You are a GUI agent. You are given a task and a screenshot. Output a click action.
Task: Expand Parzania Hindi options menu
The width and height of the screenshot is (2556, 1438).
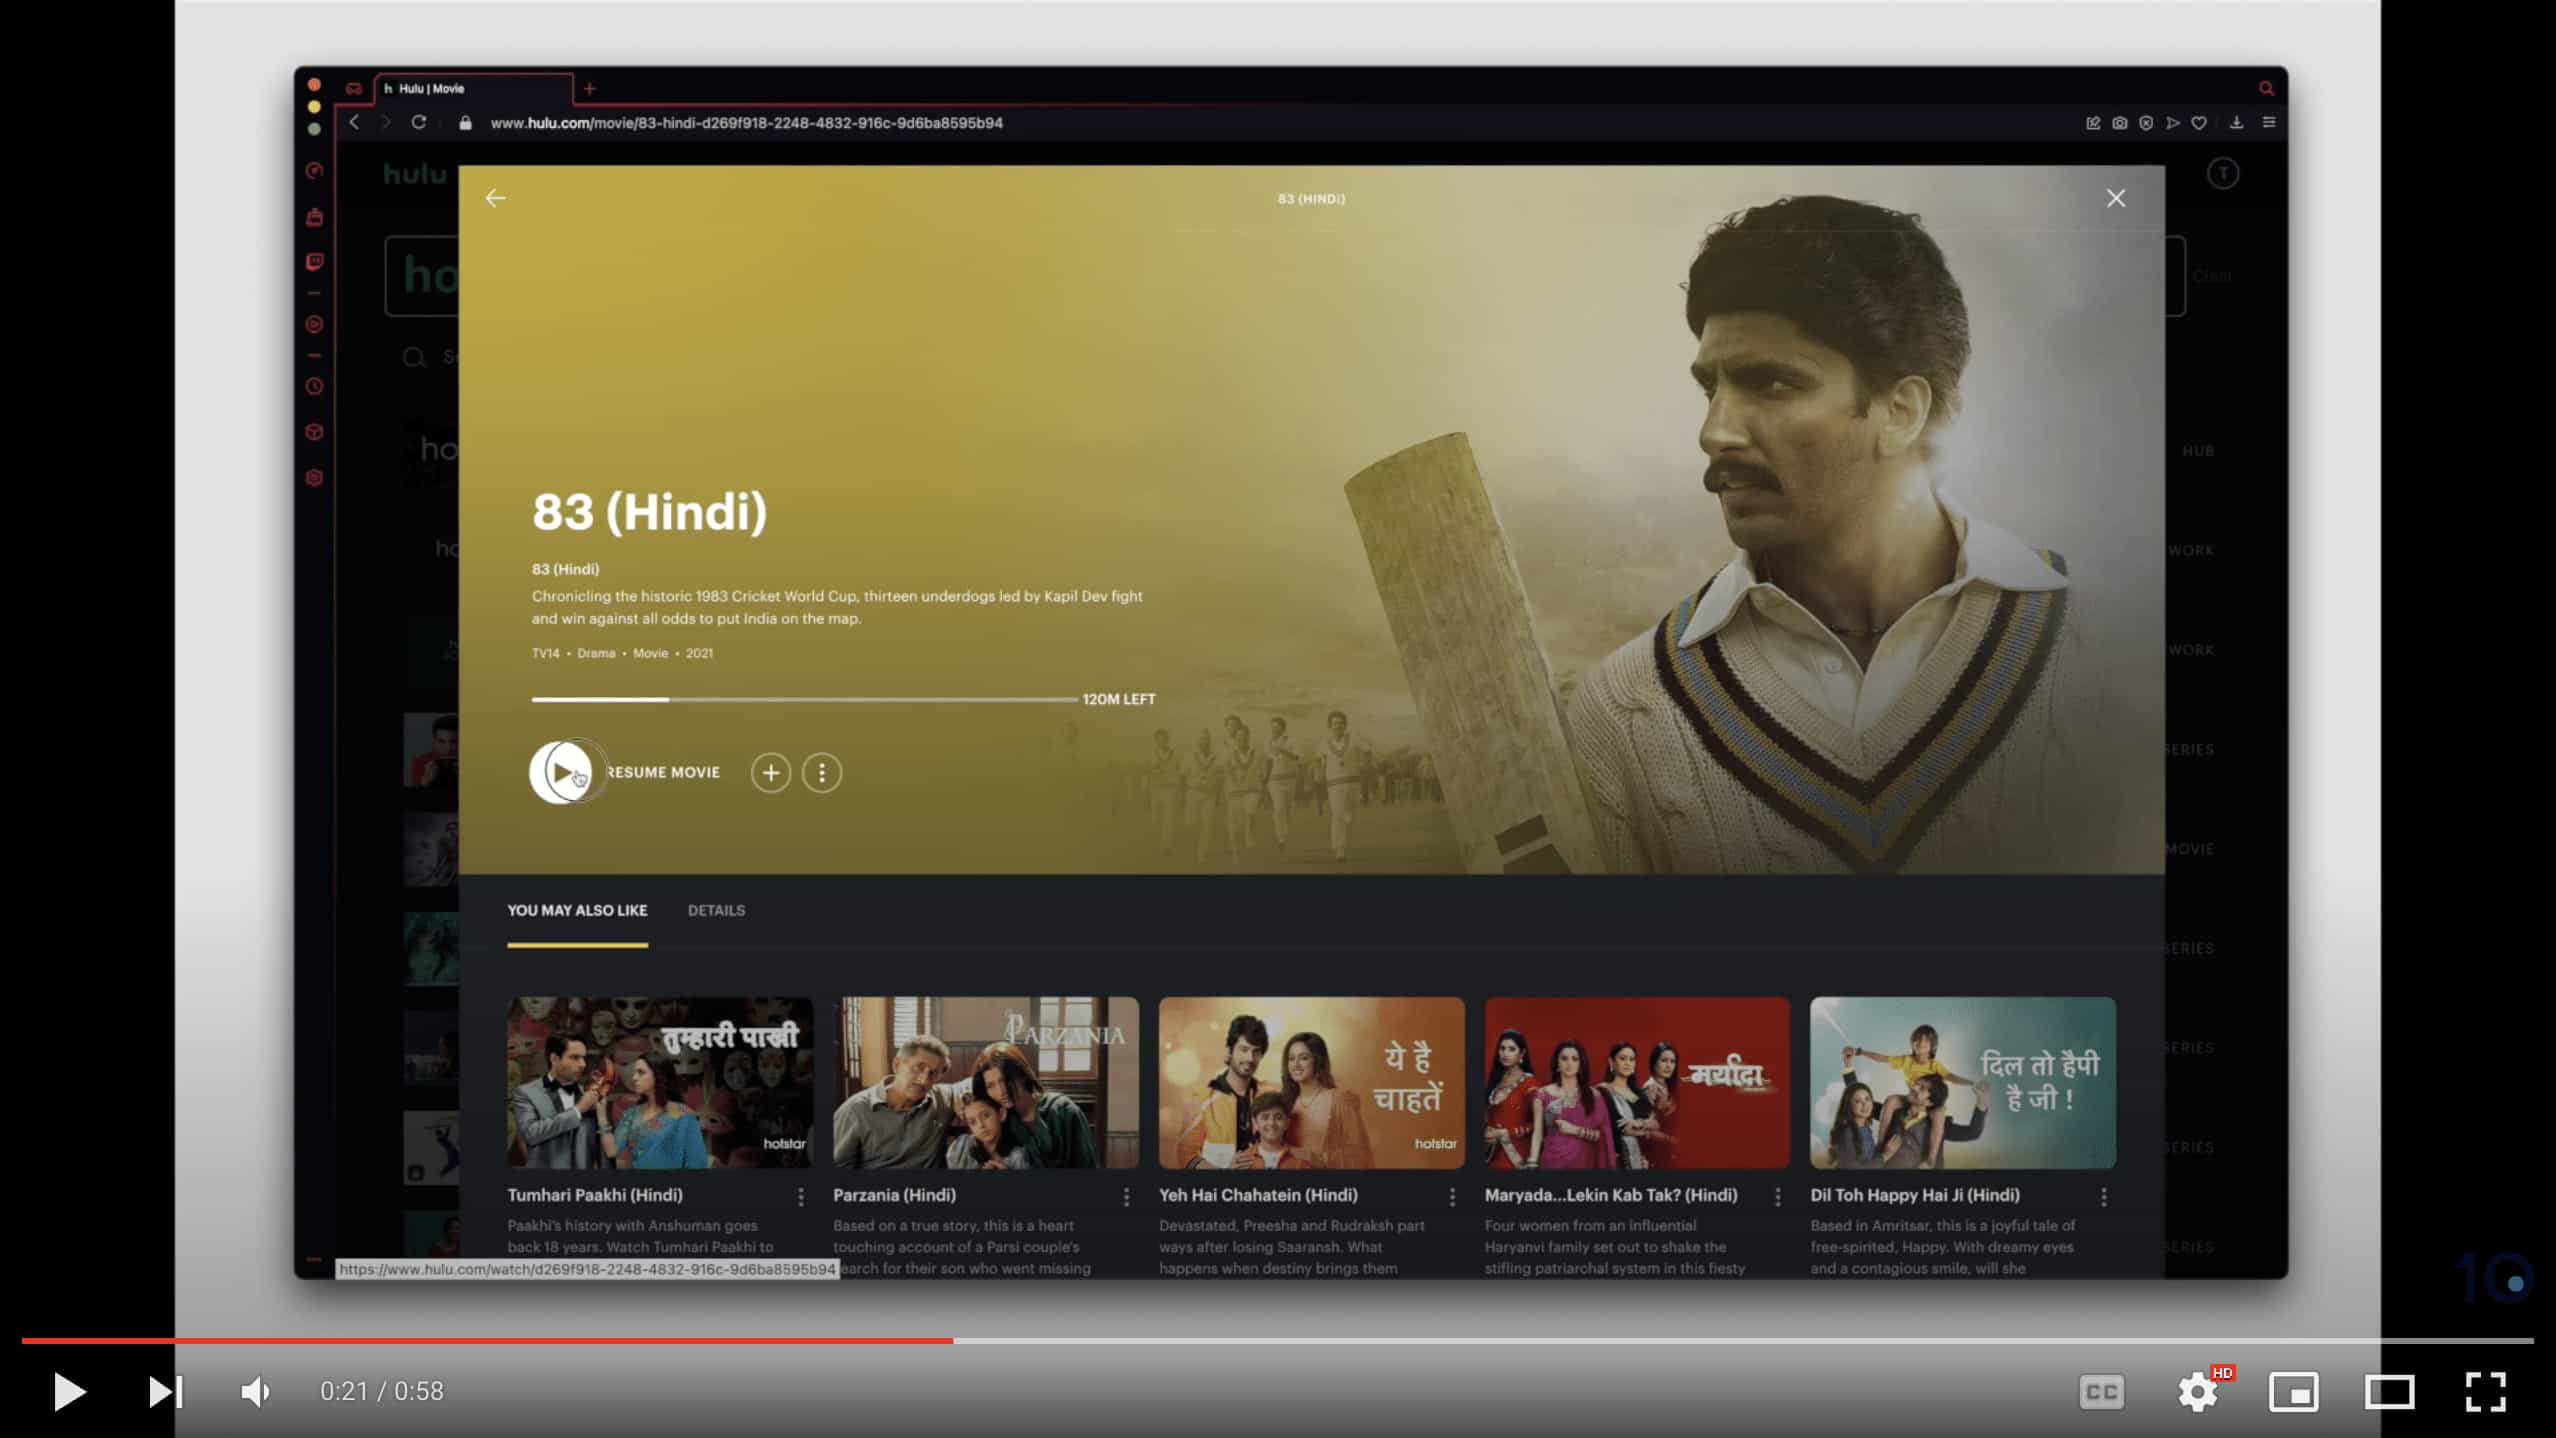click(x=1125, y=1196)
